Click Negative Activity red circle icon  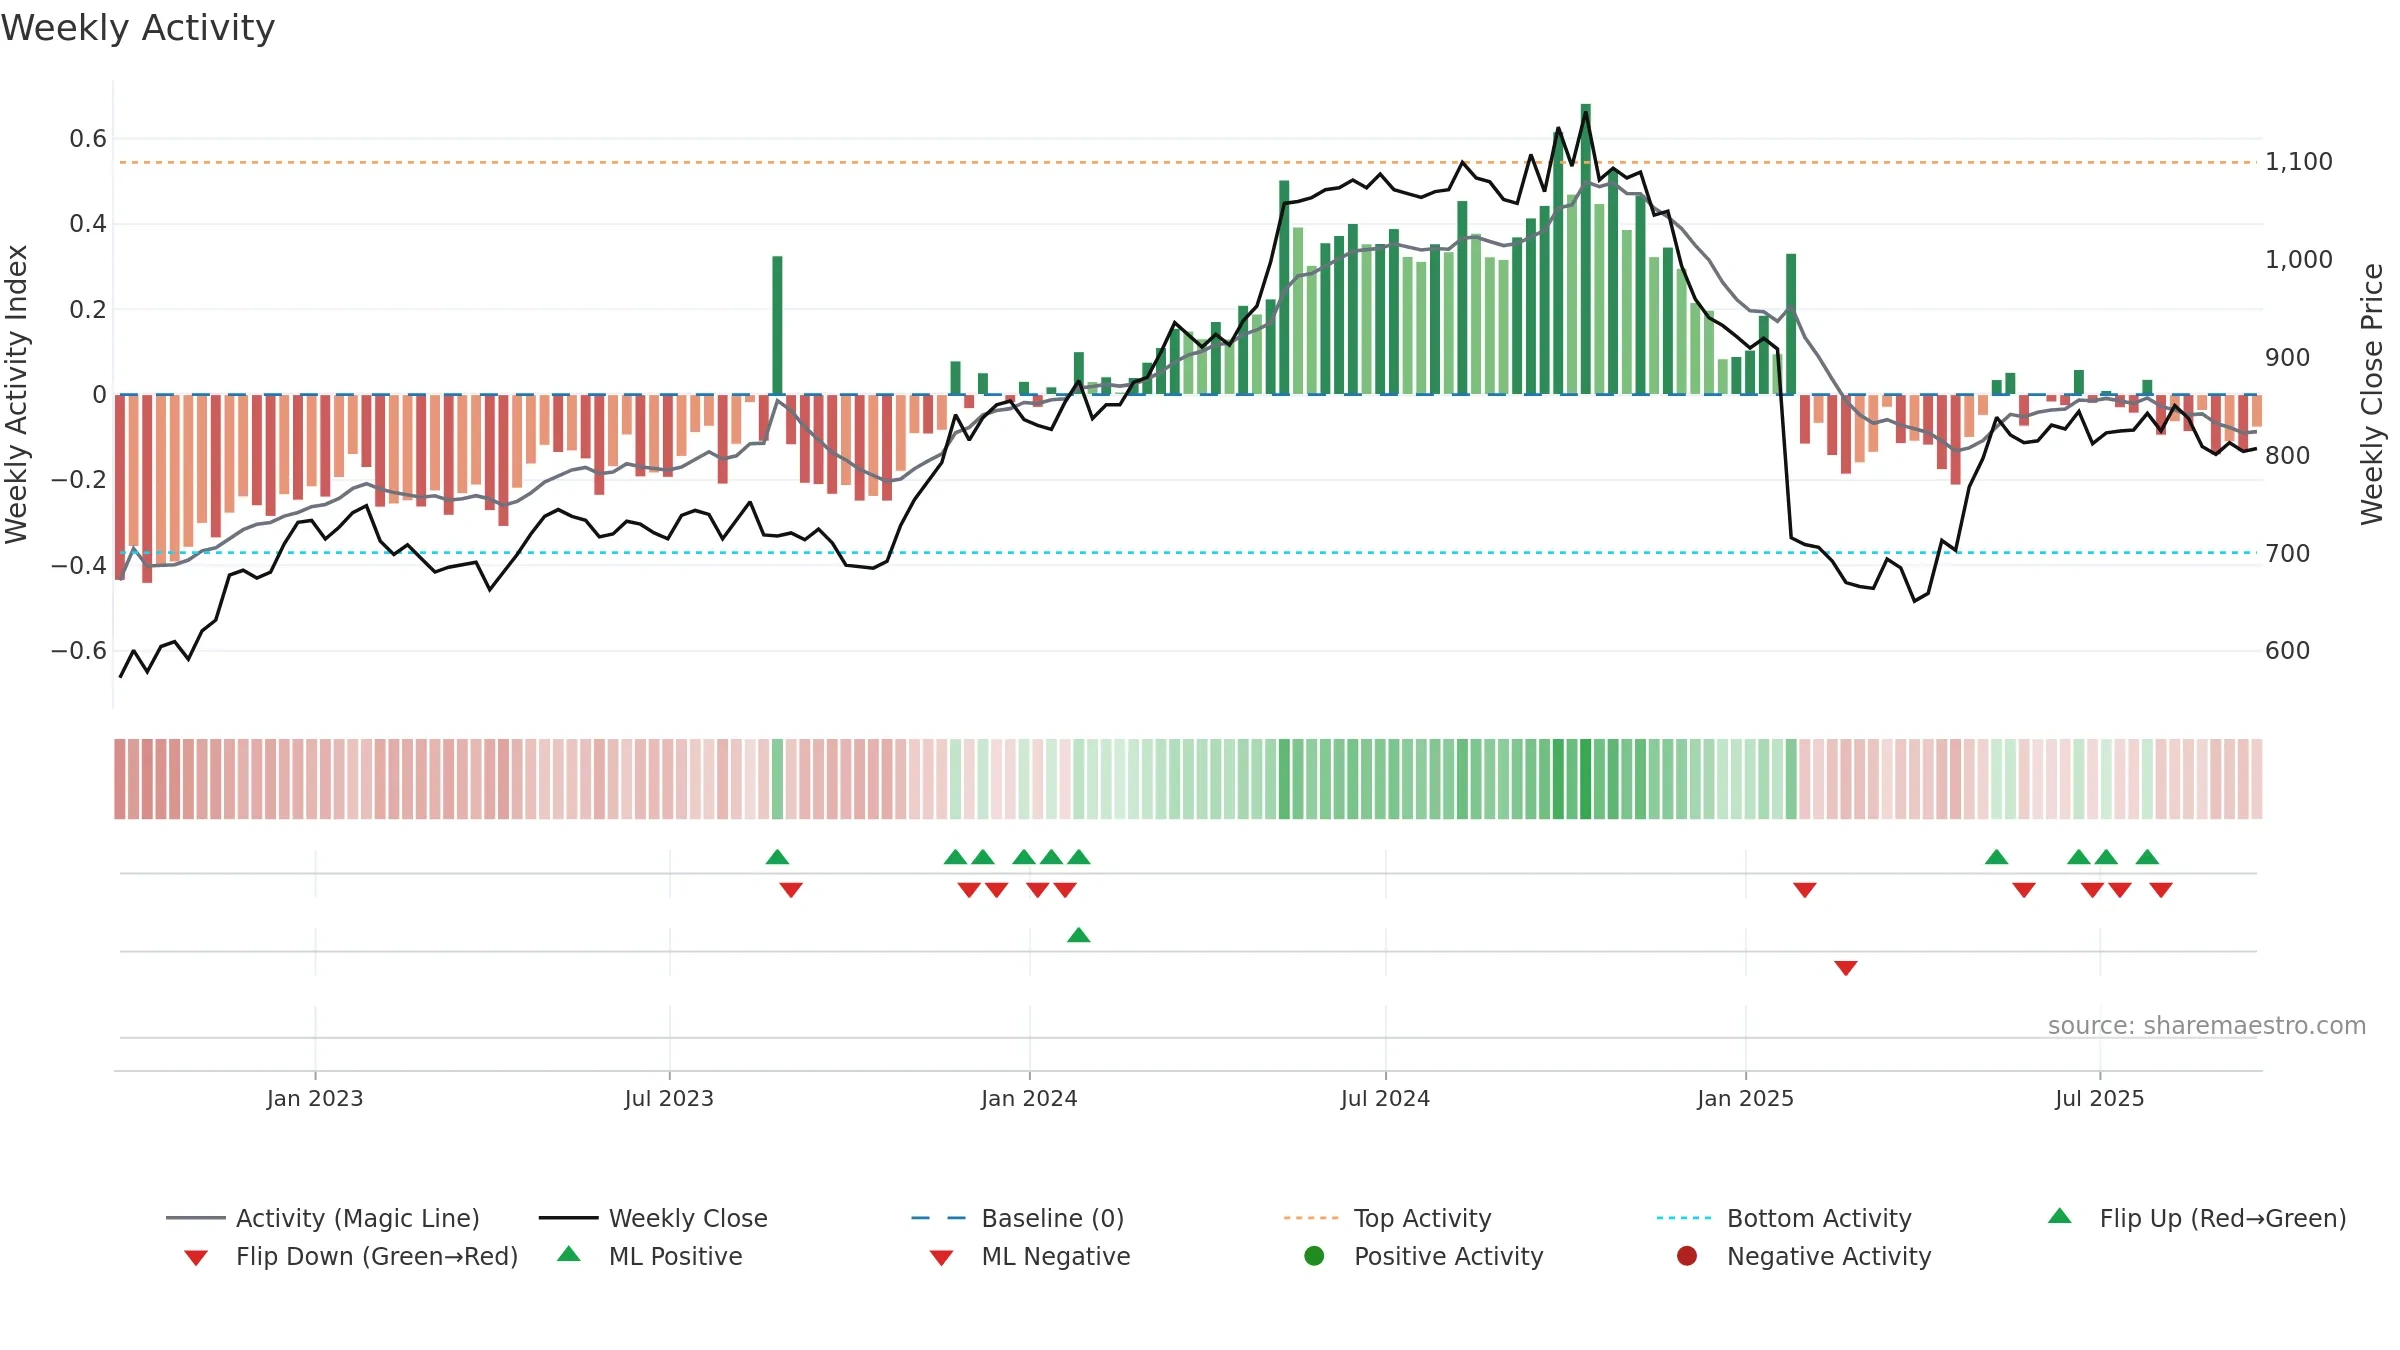pyautogui.click(x=1687, y=1256)
